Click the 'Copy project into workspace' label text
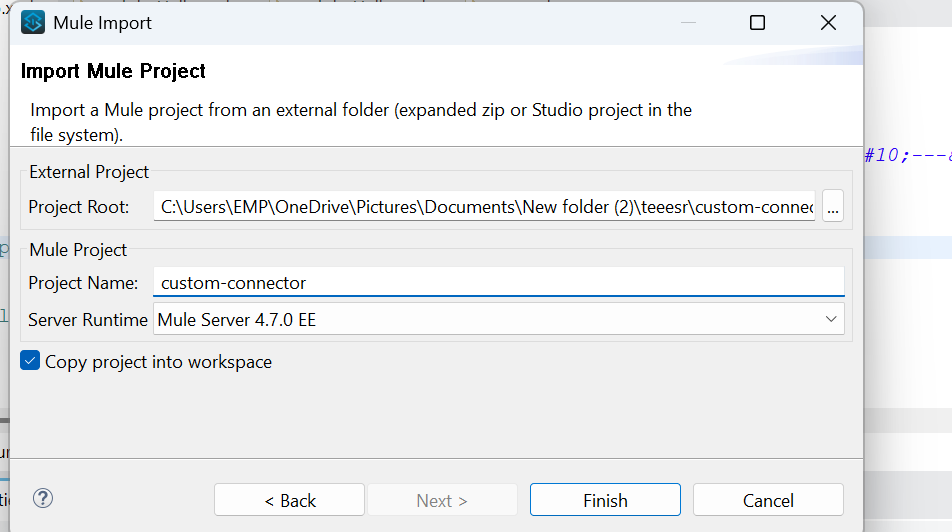This screenshot has width=952, height=532. click(x=158, y=362)
